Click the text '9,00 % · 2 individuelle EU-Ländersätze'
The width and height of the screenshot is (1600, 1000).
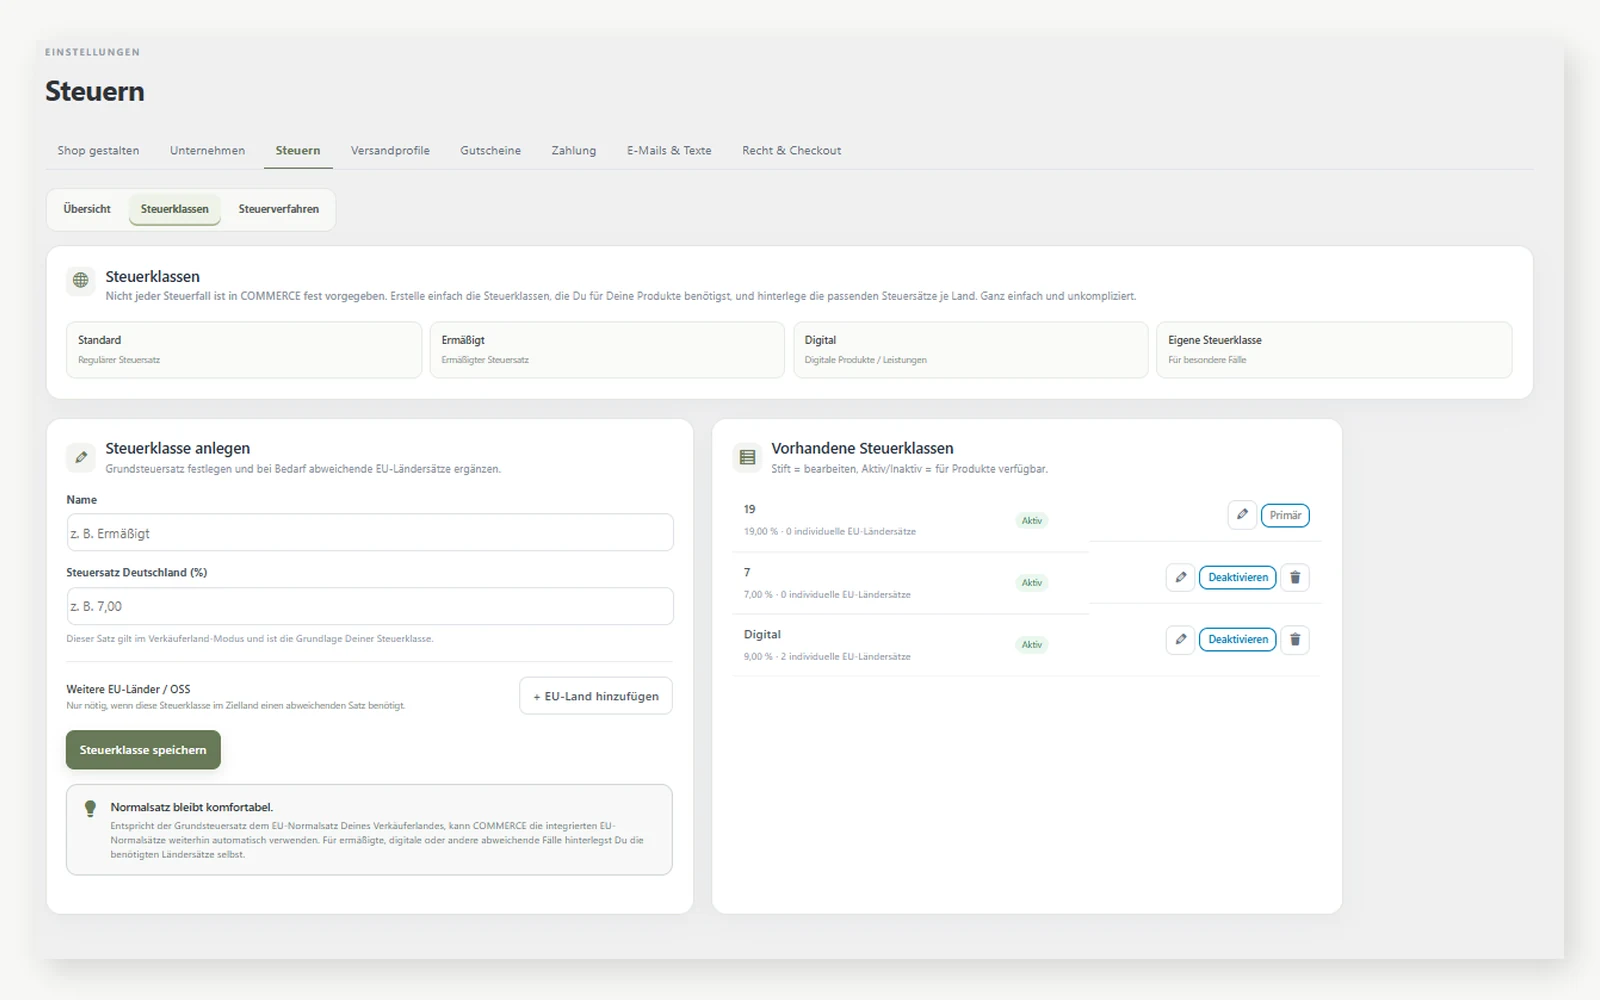point(827,657)
